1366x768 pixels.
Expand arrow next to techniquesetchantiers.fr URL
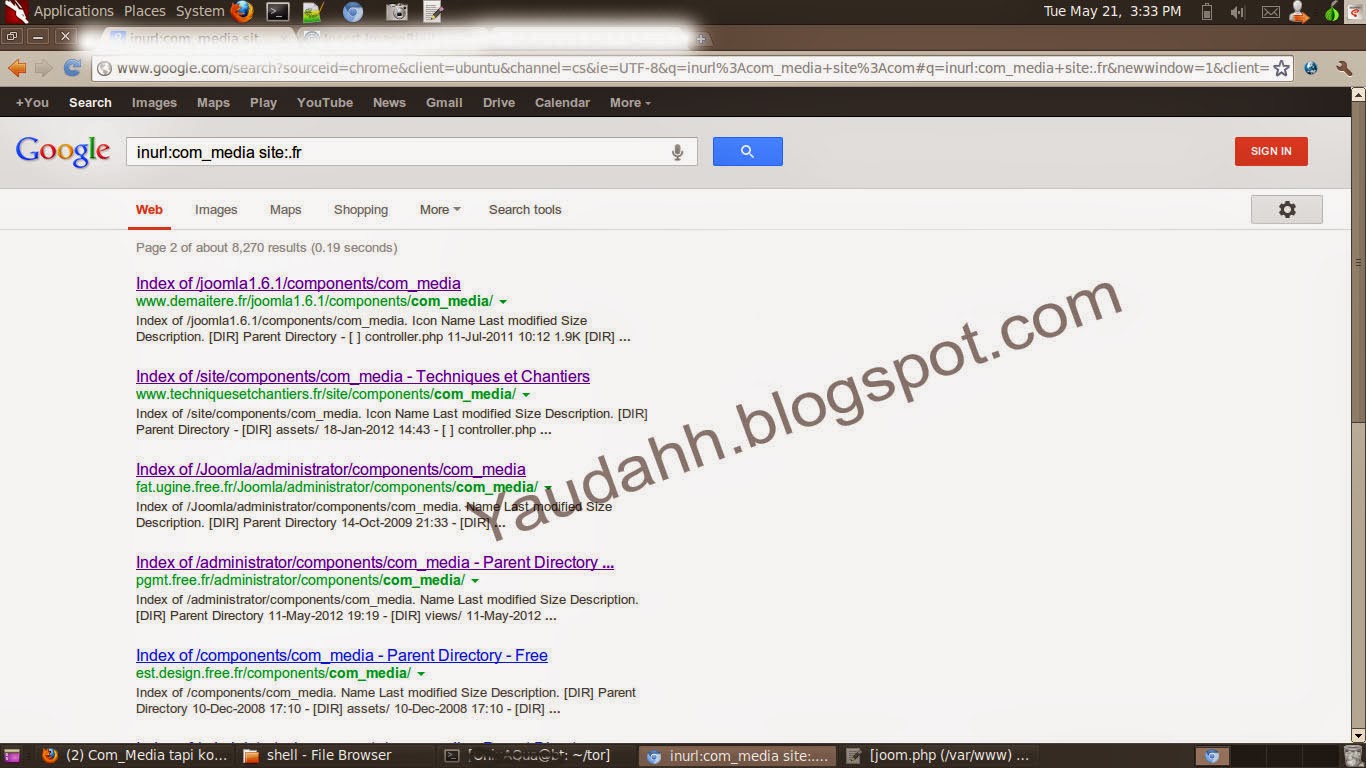(526, 395)
